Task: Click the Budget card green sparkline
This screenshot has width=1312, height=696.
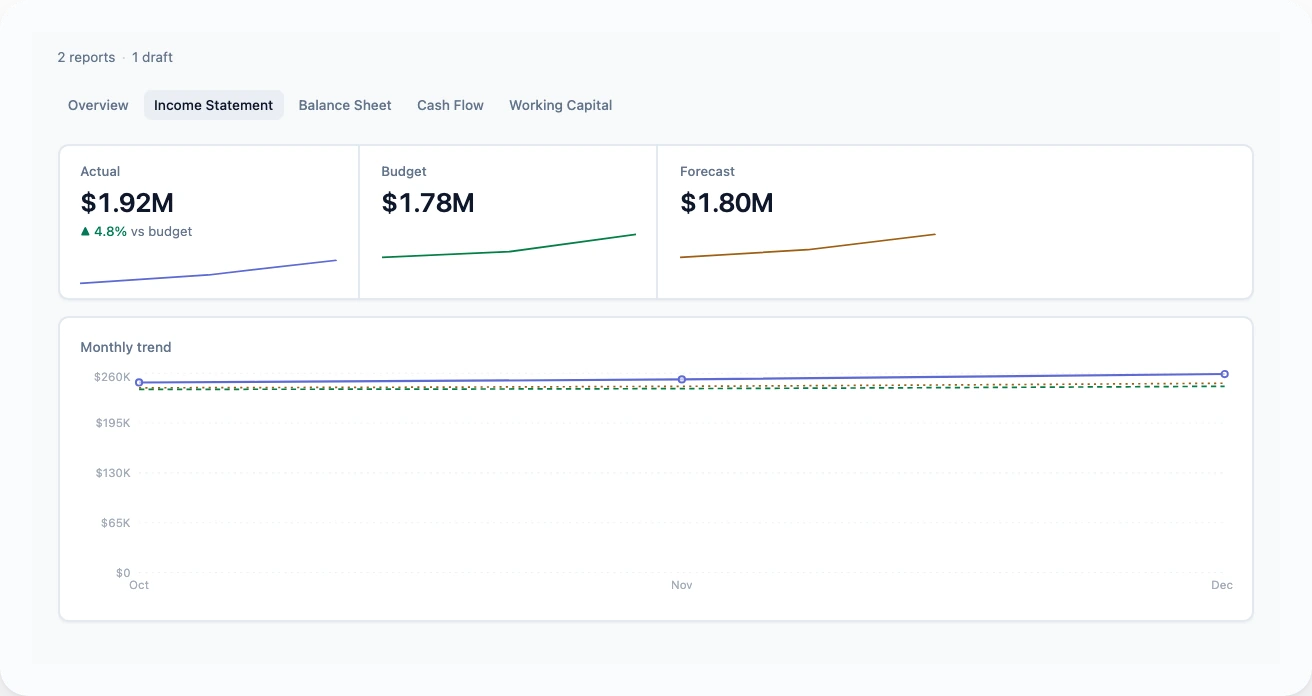Action: click(x=508, y=246)
